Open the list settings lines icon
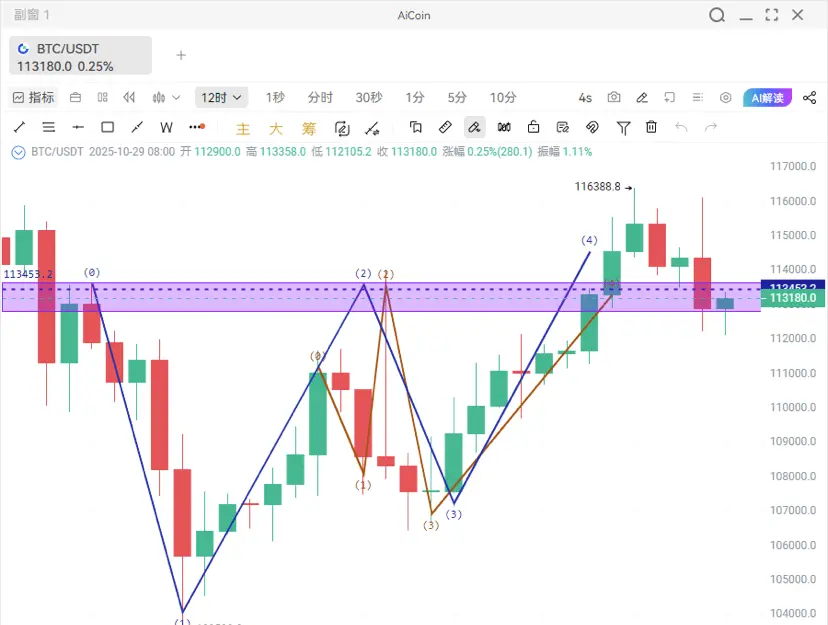Image resolution: width=828 pixels, height=625 pixels. pos(698,98)
